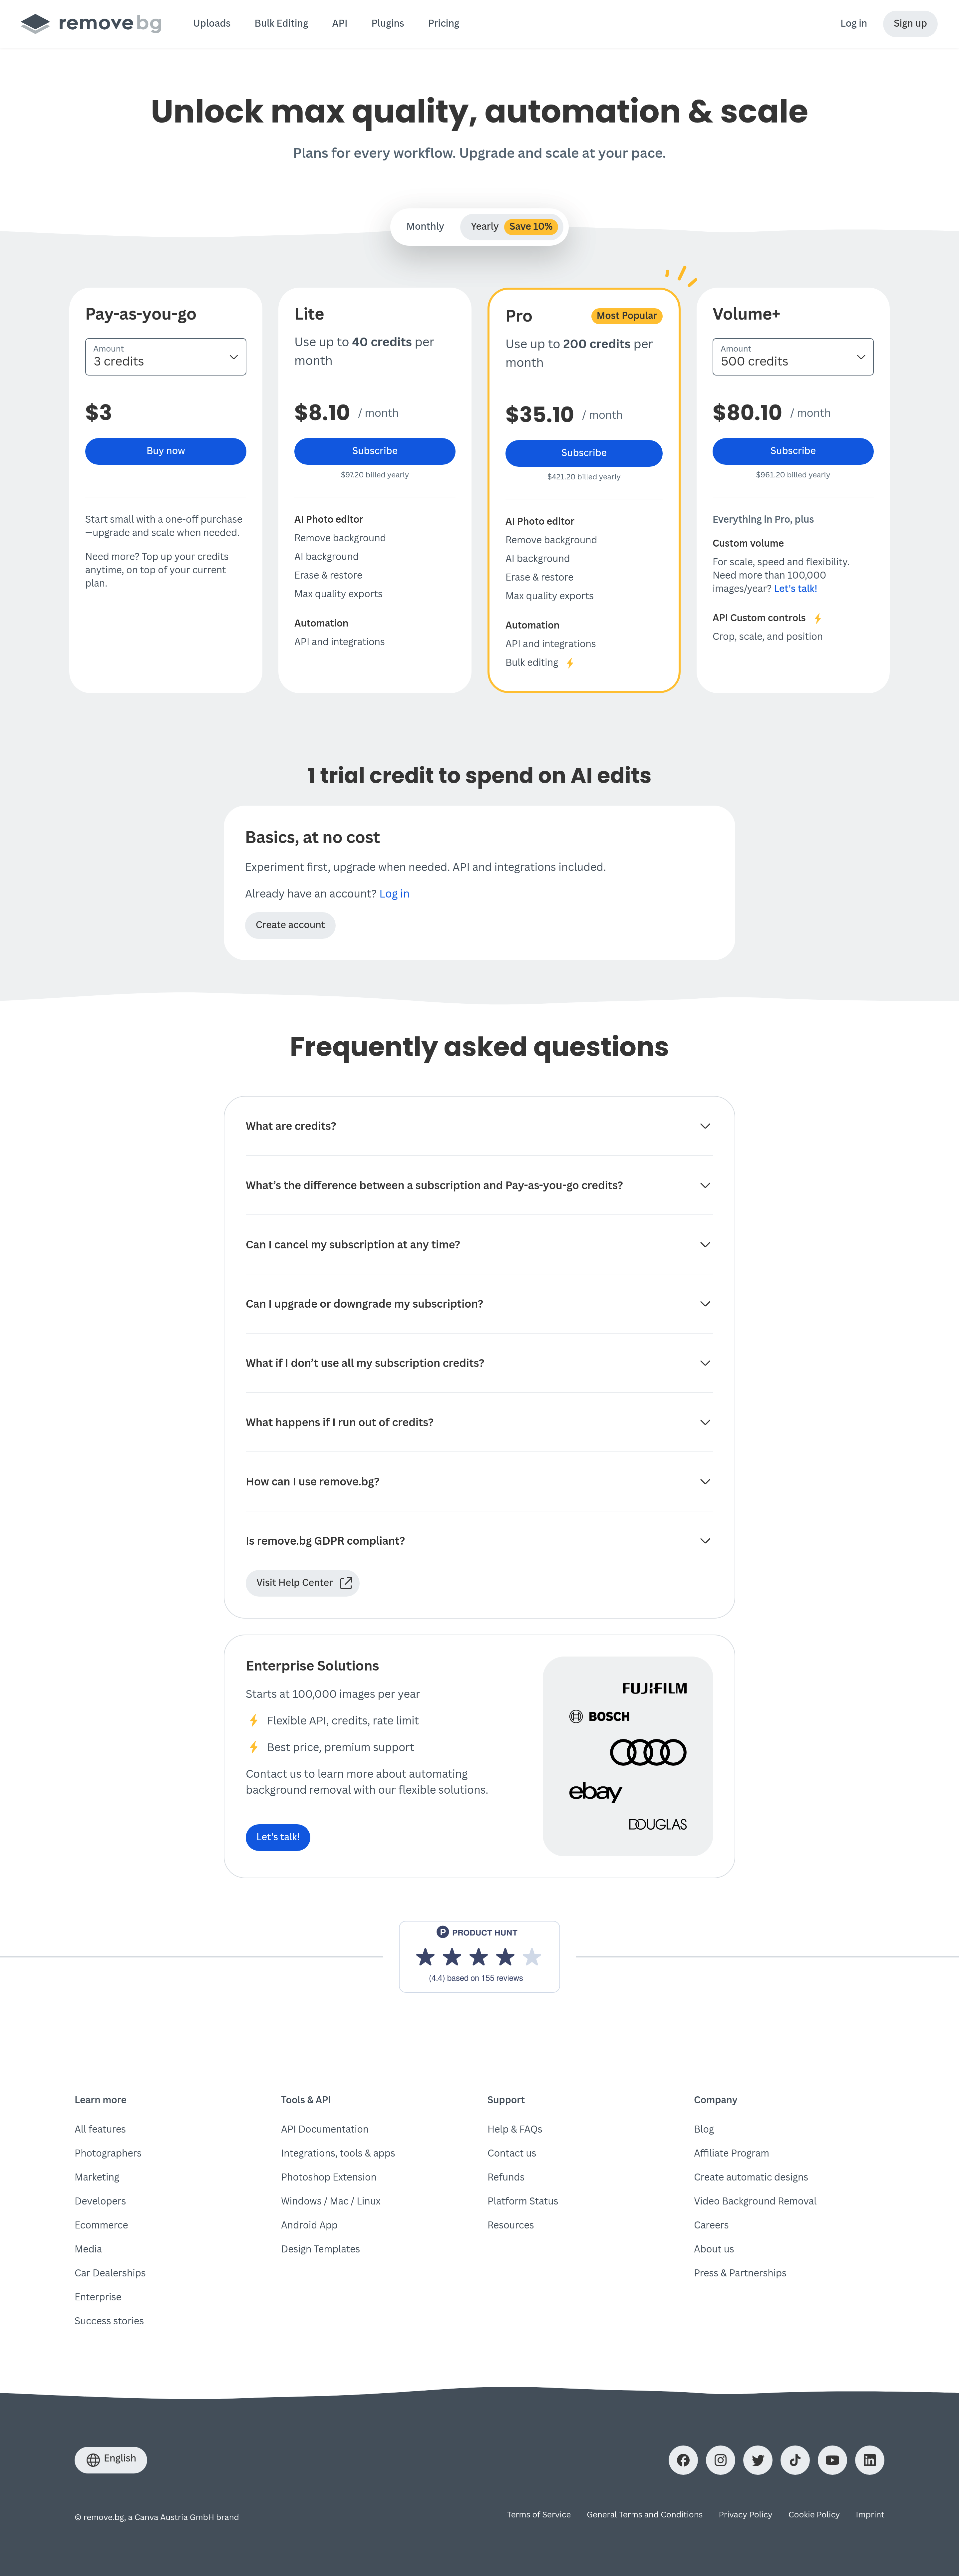The width and height of the screenshot is (959, 2576).
Task: Click the Product Hunt rating badge
Action: (479, 1956)
